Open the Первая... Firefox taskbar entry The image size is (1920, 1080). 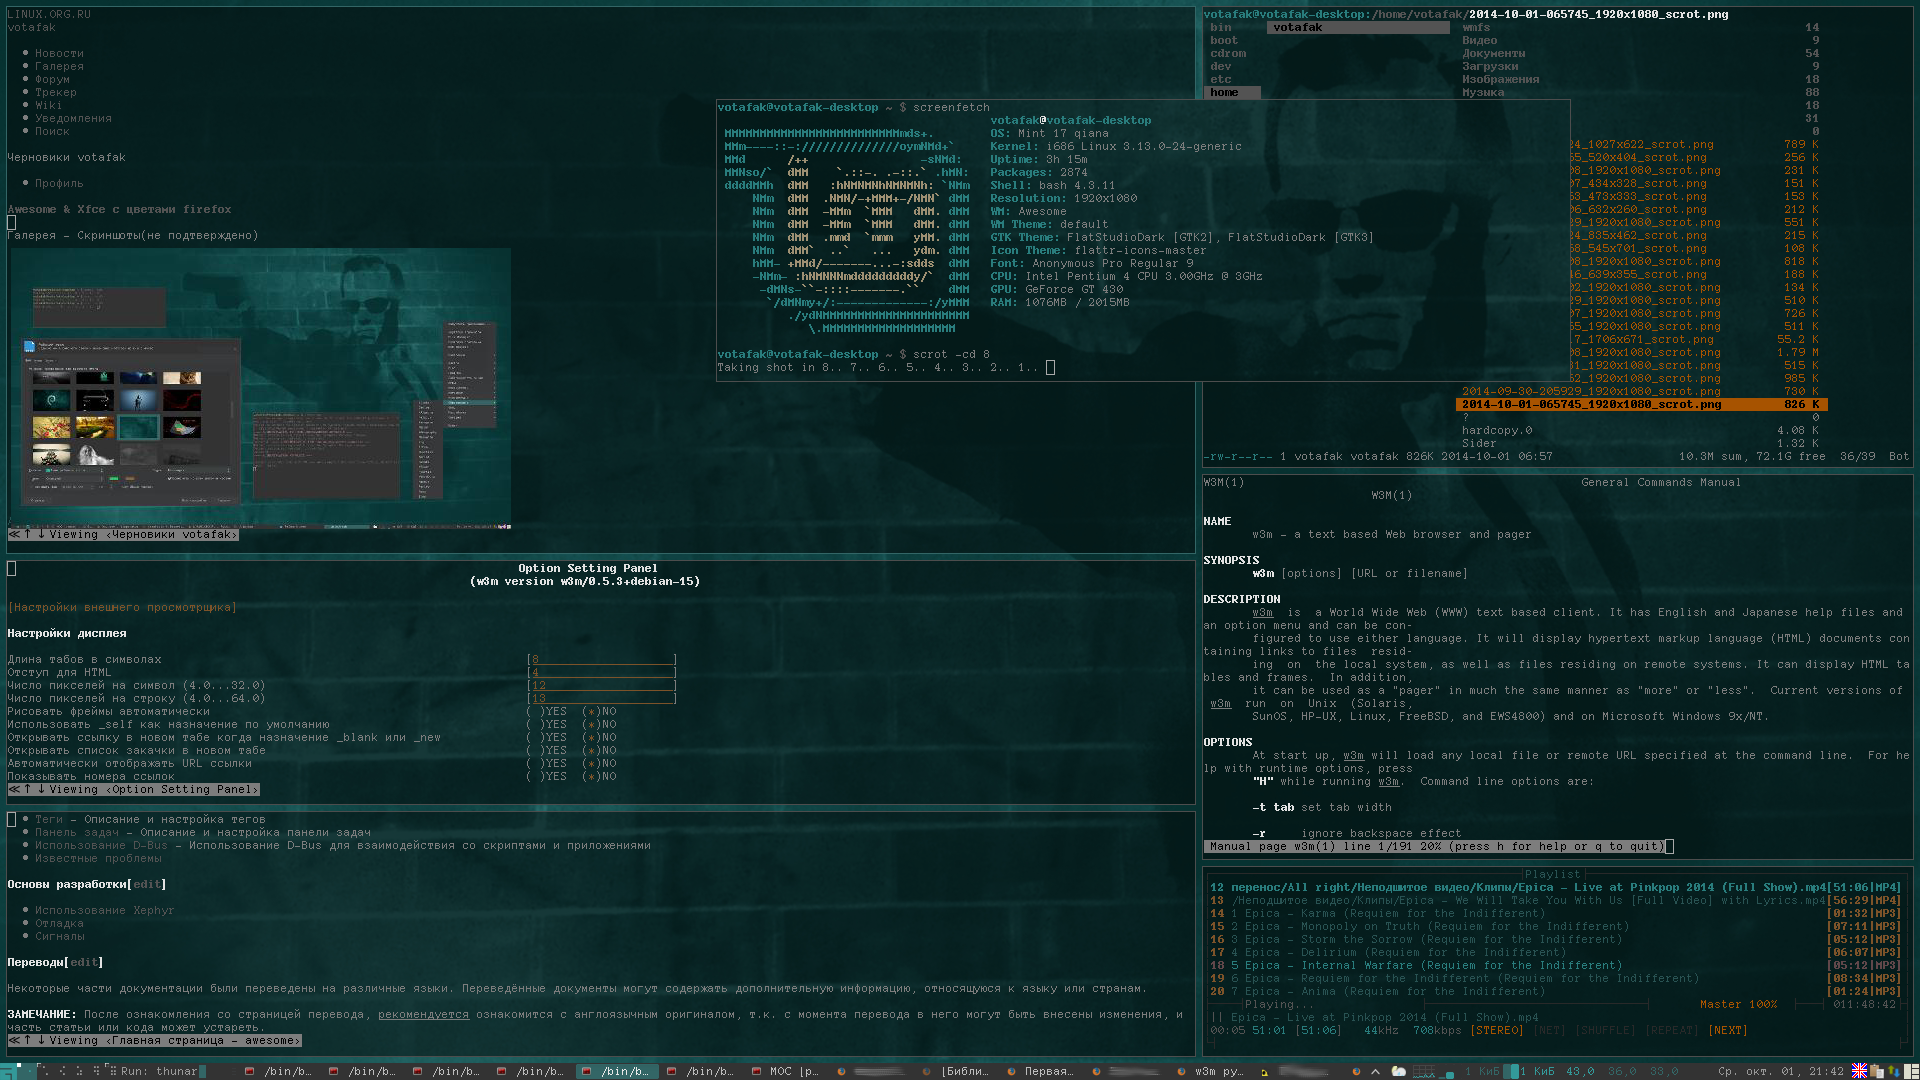1040,1071
